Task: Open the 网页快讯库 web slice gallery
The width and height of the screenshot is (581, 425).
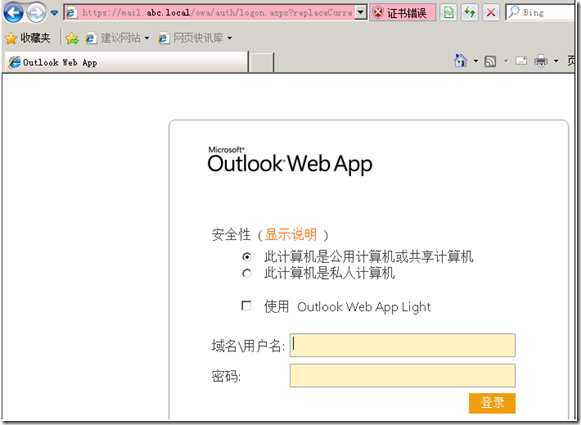Action: [190, 38]
